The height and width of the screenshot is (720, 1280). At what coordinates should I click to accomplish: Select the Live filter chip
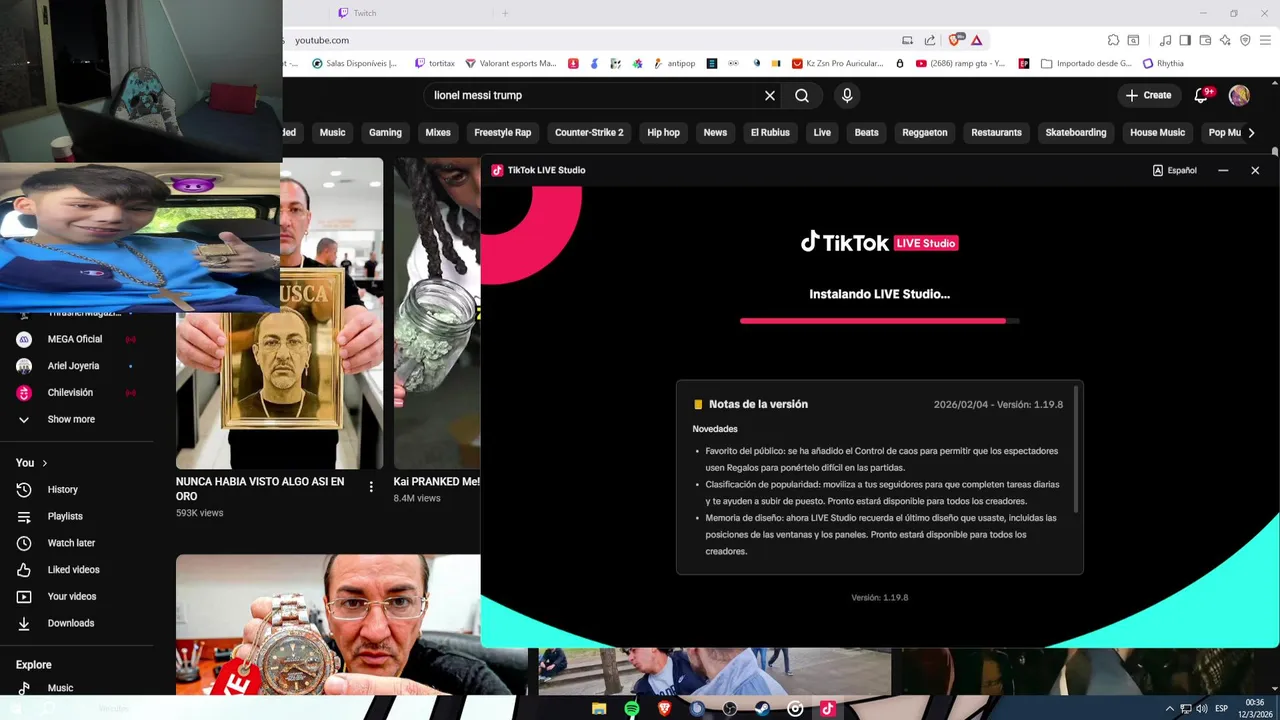point(822,132)
